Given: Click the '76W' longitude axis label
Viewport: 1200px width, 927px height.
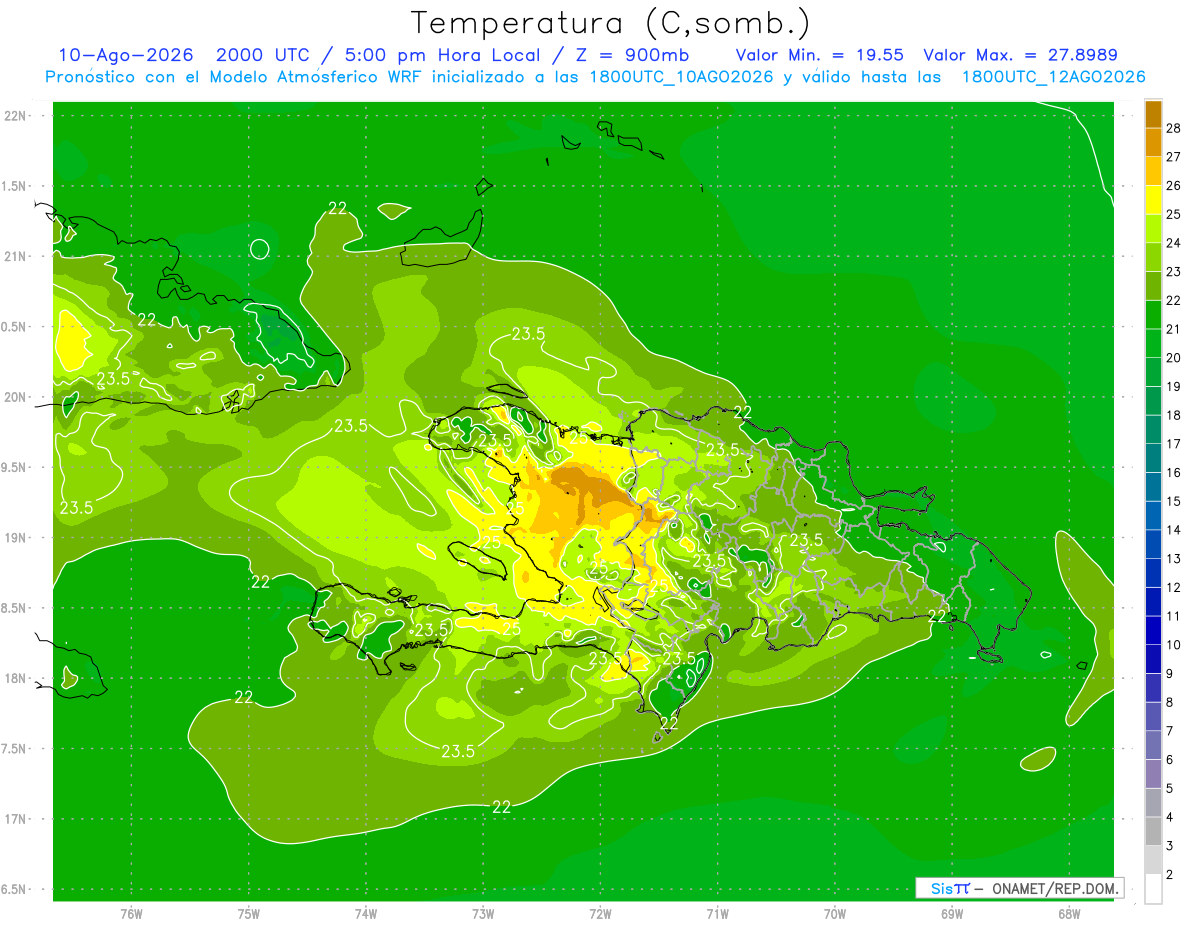Looking at the screenshot, I should tap(131, 914).
